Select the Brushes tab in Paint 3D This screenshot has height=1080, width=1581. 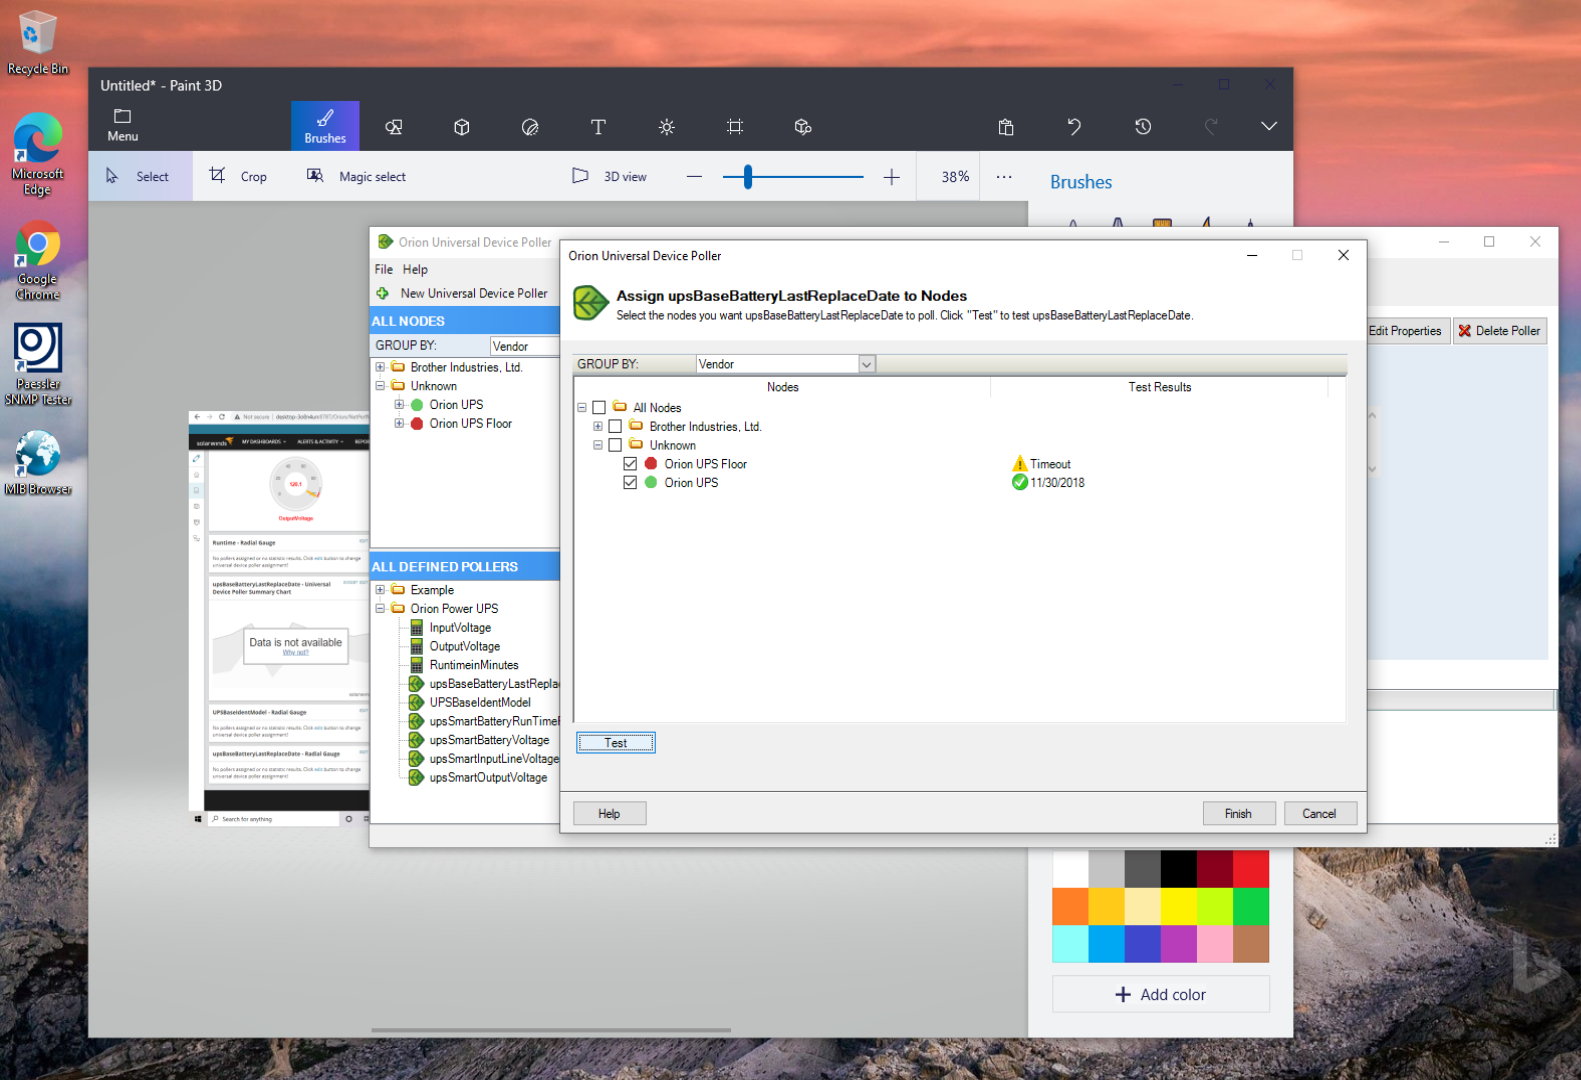pos(325,126)
